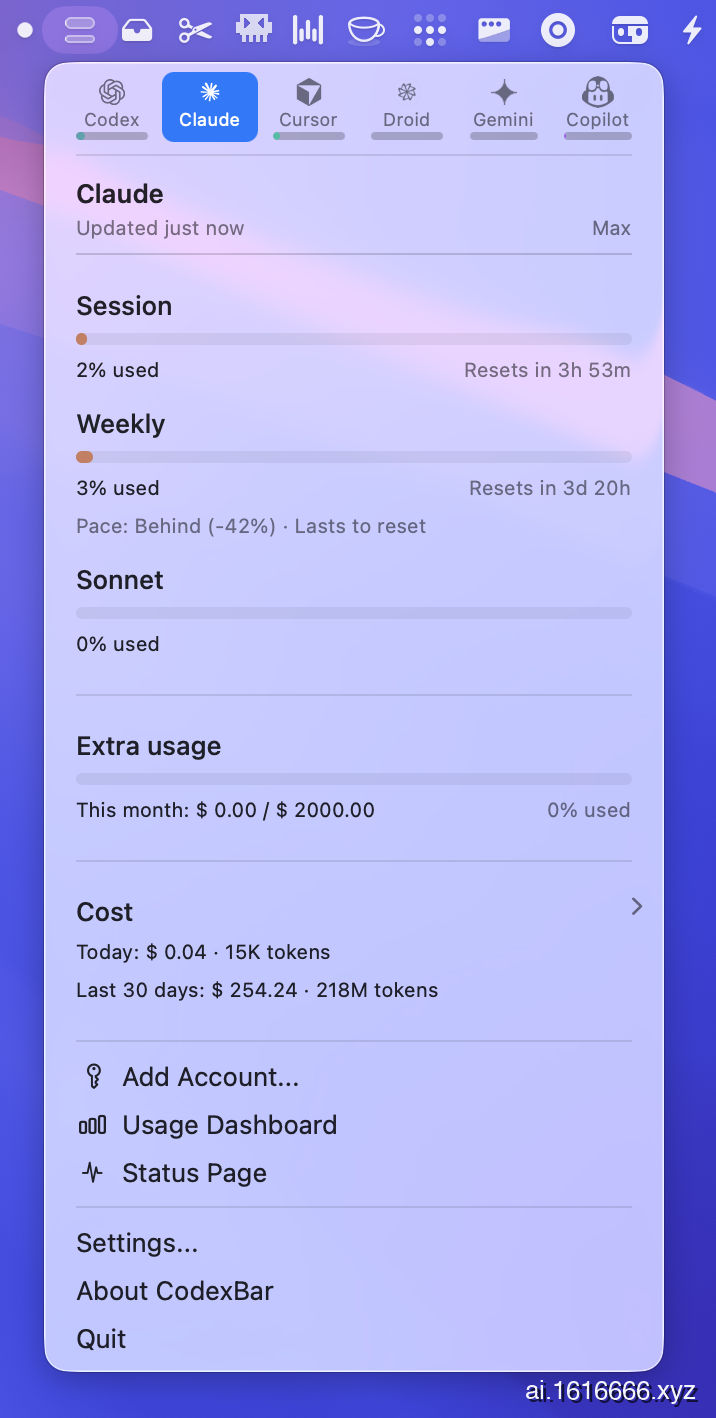Open the CodexBar menu bar icon

point(79,30)
